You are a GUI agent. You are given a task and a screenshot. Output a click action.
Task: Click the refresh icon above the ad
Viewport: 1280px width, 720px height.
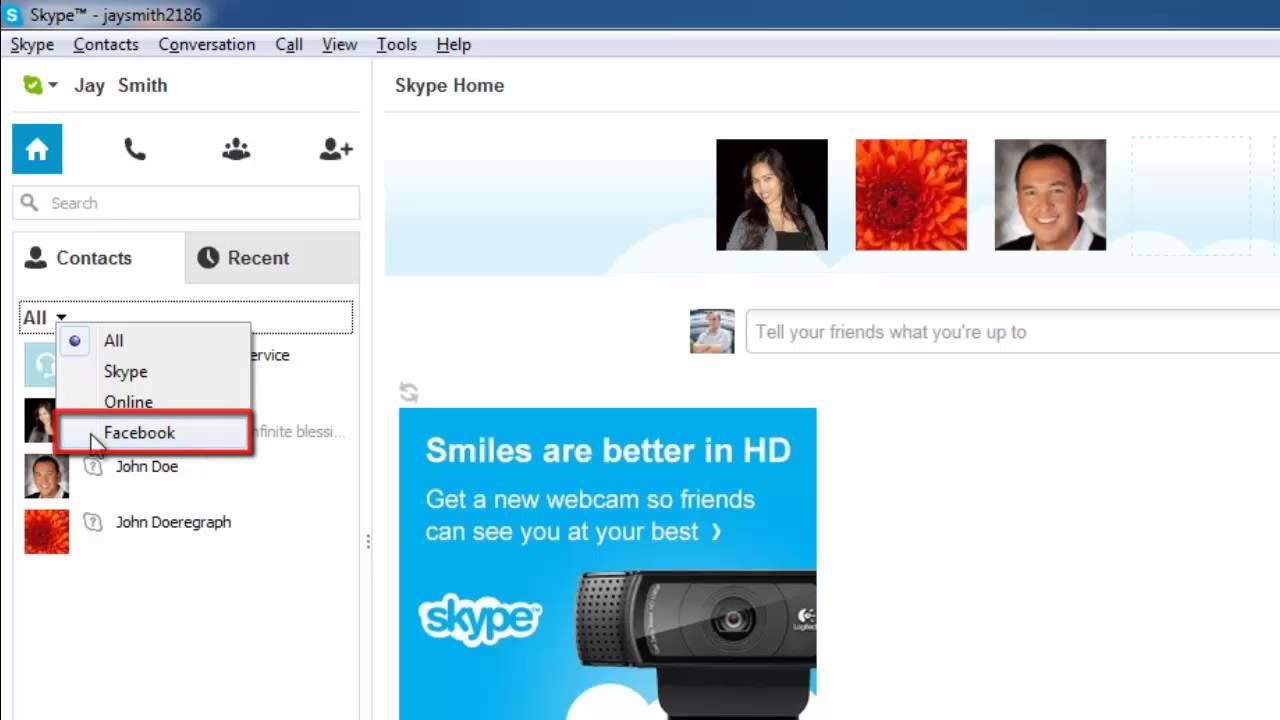pyautogui.click(x=408, y=391)
